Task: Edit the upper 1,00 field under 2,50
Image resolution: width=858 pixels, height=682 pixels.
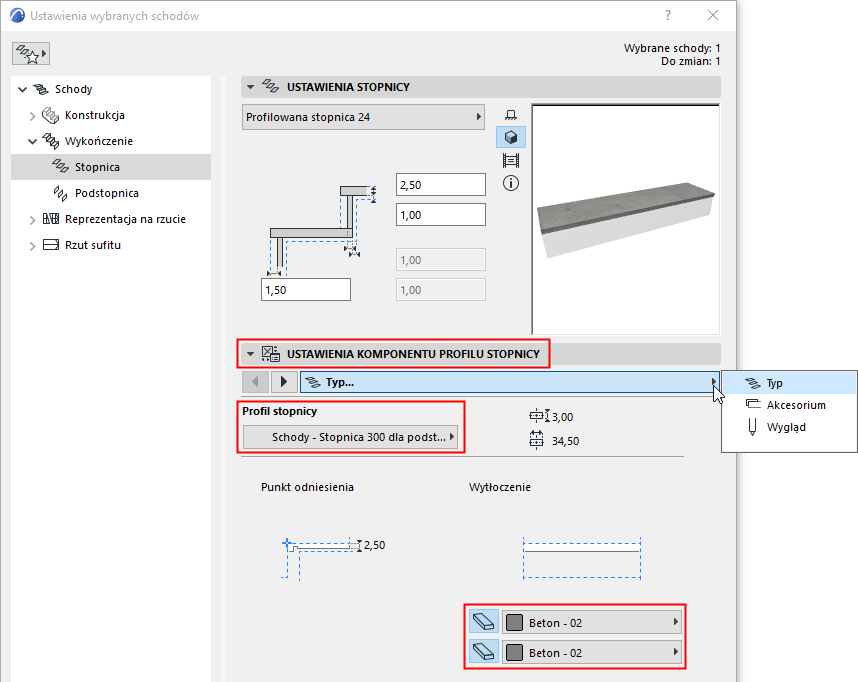Action: tap(440, 215)
